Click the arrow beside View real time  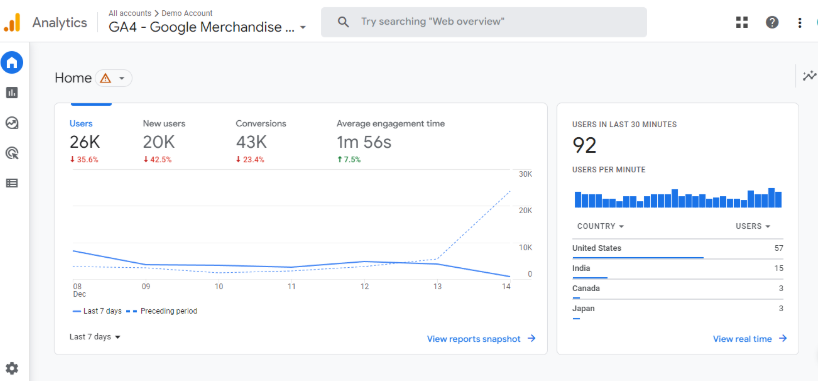783,338
